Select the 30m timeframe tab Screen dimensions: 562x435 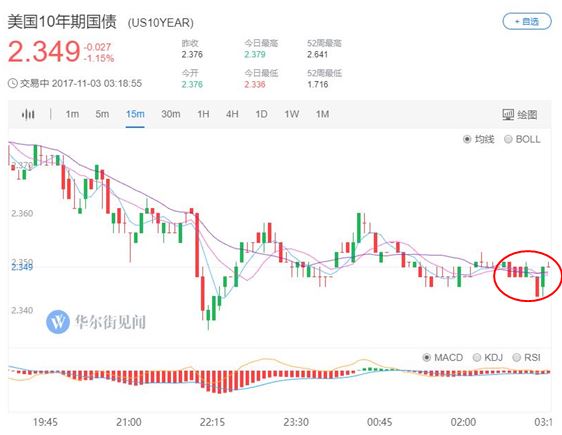[x=171, y=114]
